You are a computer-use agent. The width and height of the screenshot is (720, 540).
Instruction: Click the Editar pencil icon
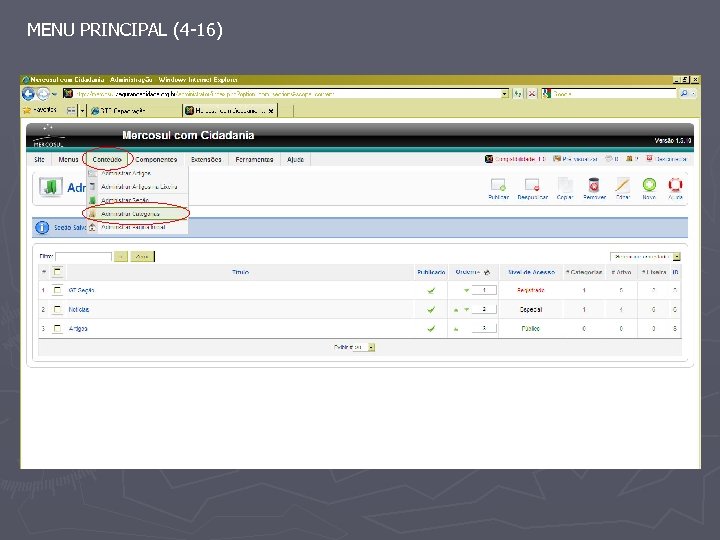[x=623, y=185]
